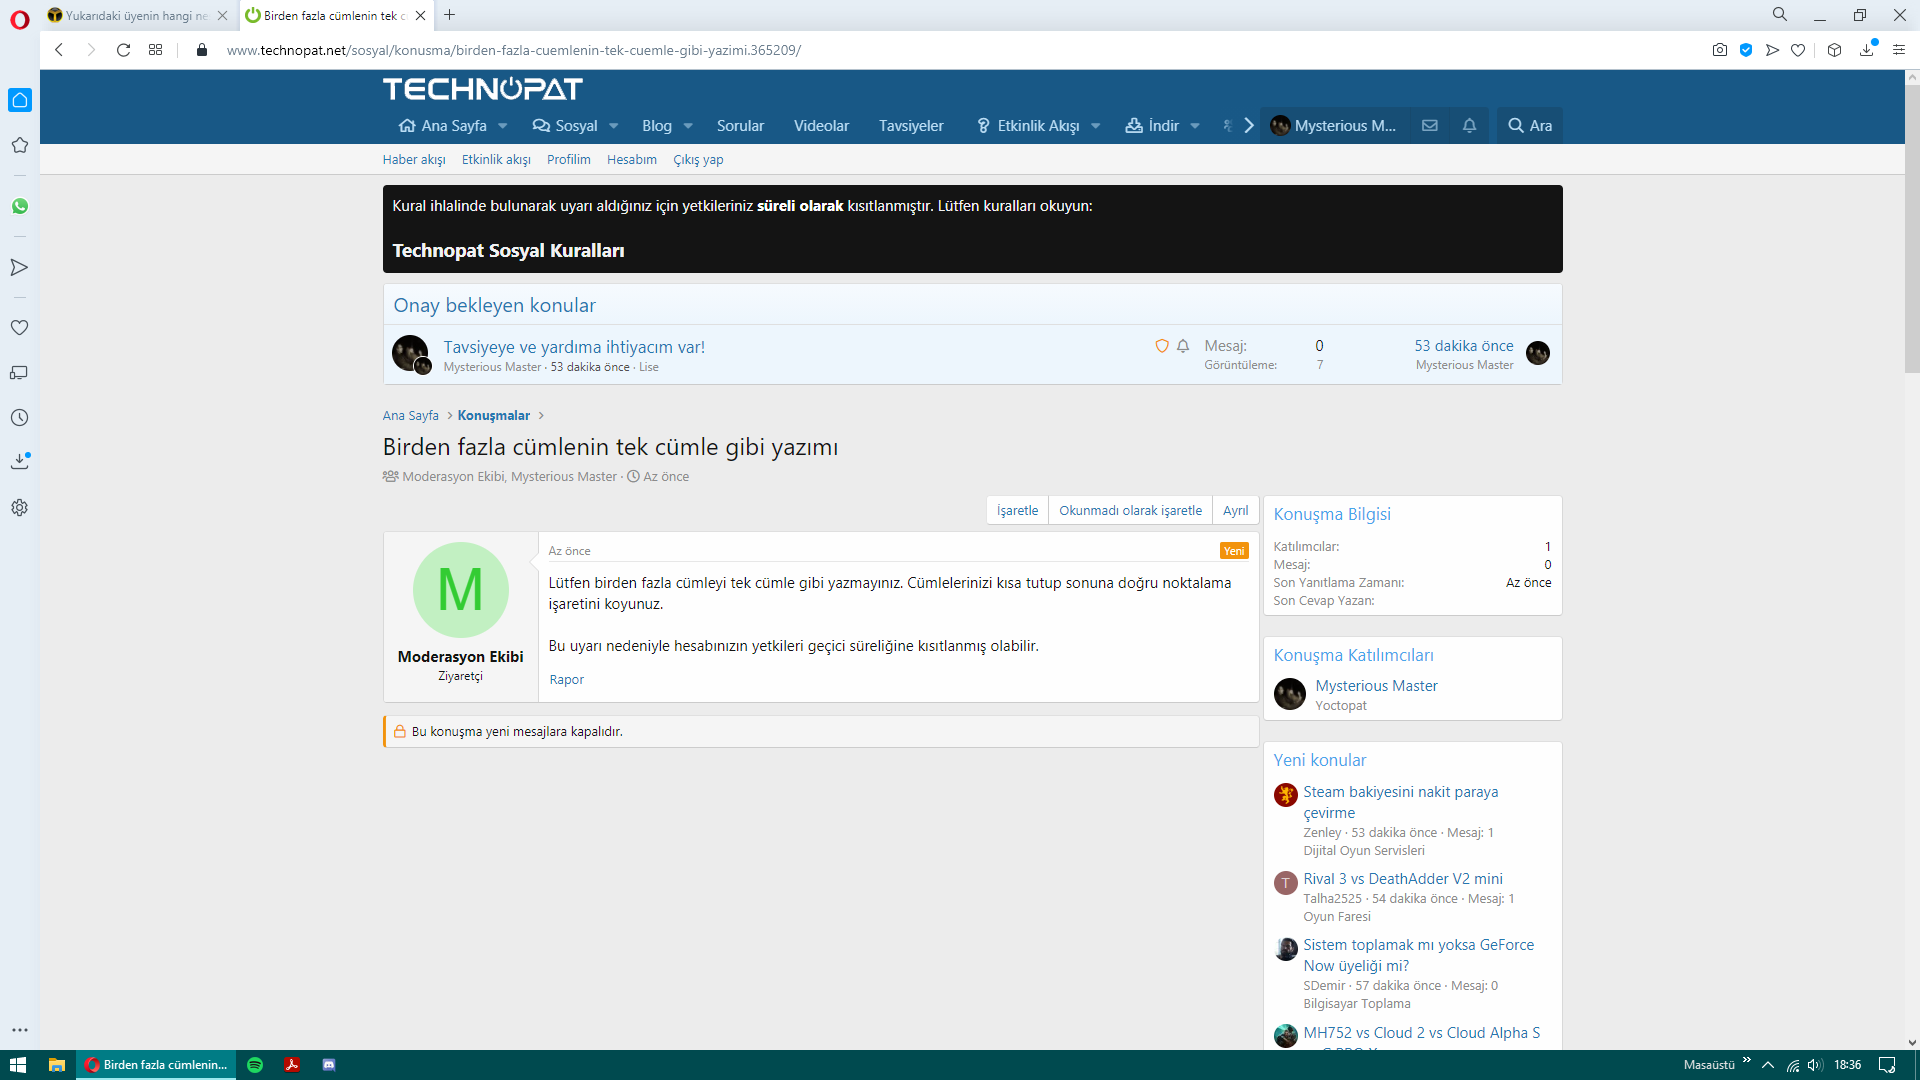Viewport: 1920px width, 1080px height.
Task: Click the Opera sidebar bookmarks heart icon
Action: coord(19,328)
